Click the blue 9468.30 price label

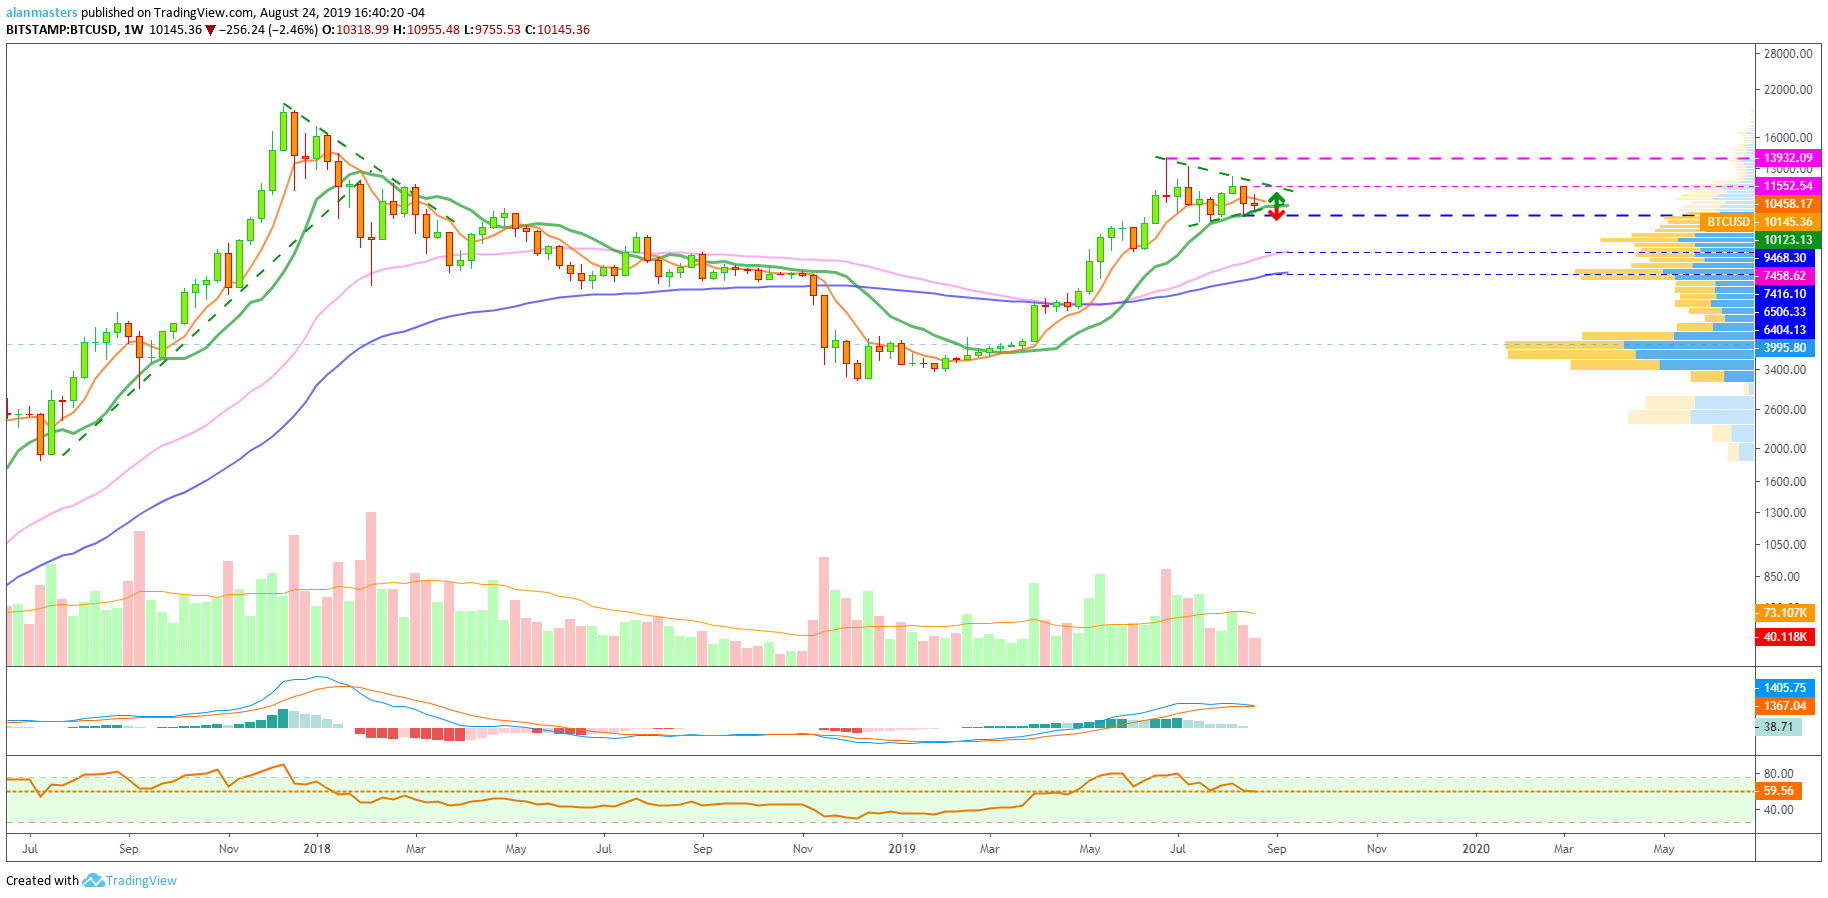1785,258
